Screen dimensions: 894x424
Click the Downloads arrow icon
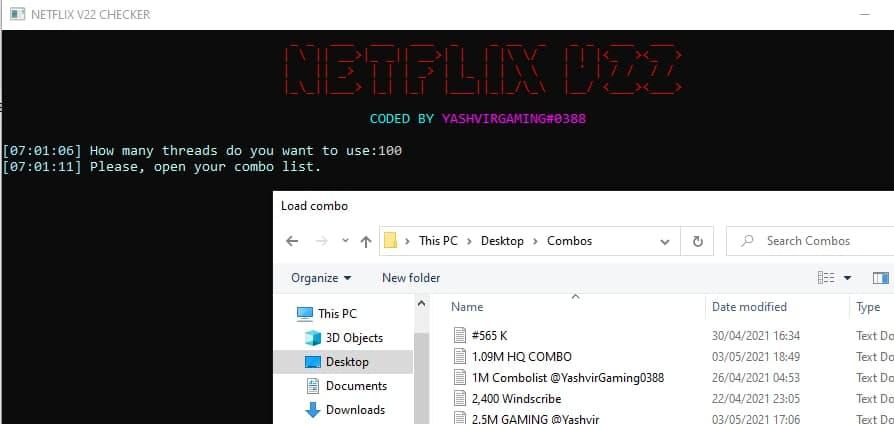[x=313, y=410]
